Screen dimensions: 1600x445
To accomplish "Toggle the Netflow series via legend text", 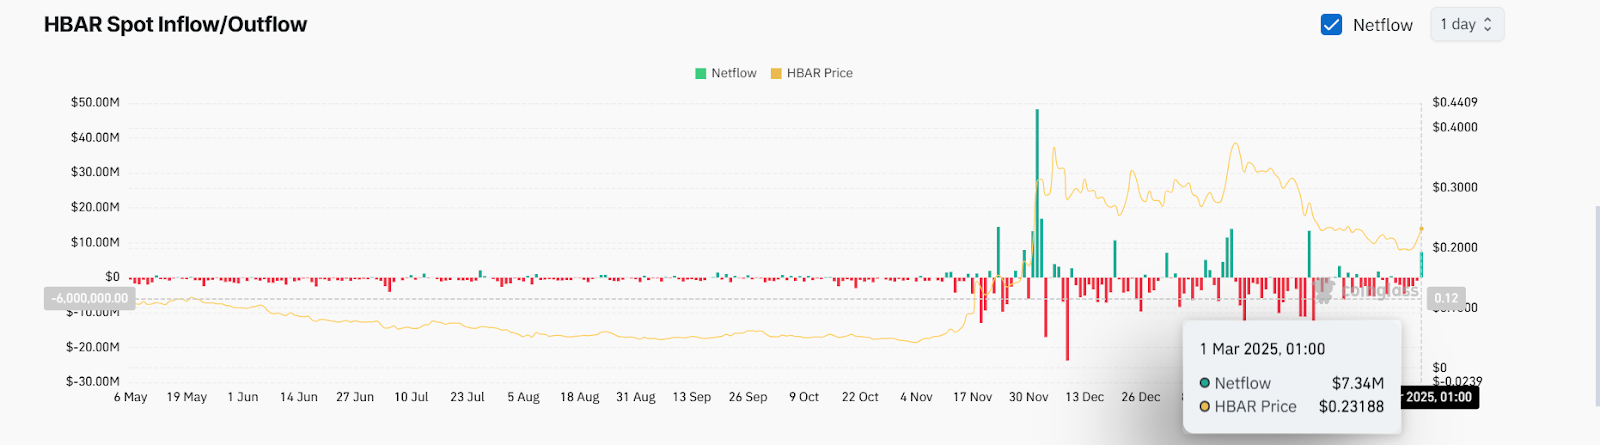I will click(733, 73).
